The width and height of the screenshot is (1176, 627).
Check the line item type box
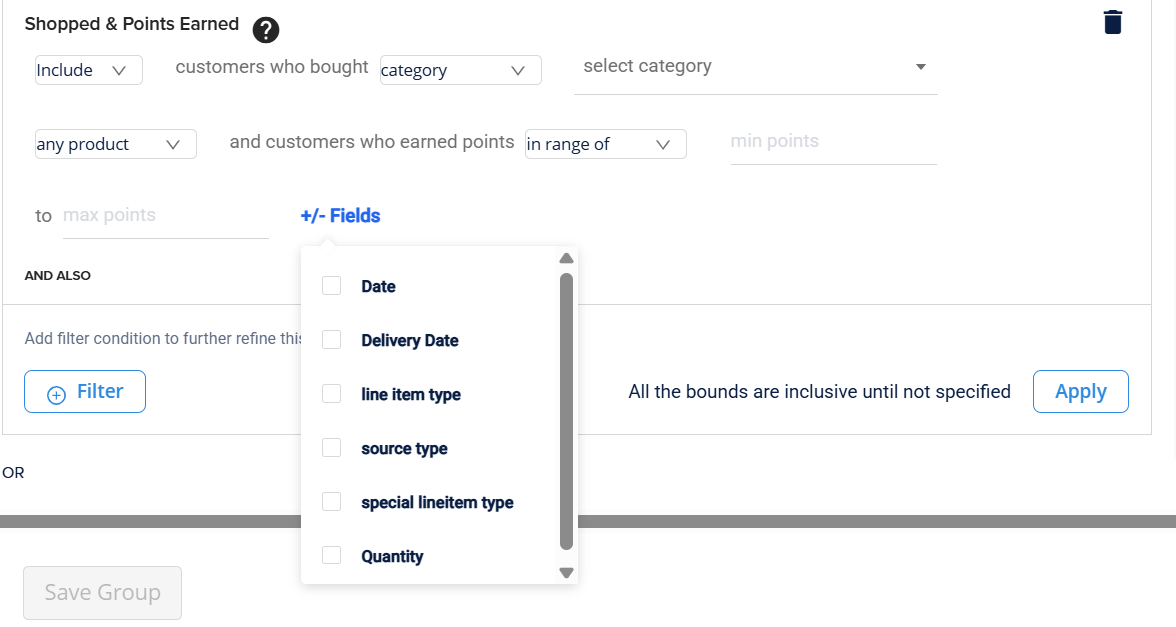coord(332,394)
